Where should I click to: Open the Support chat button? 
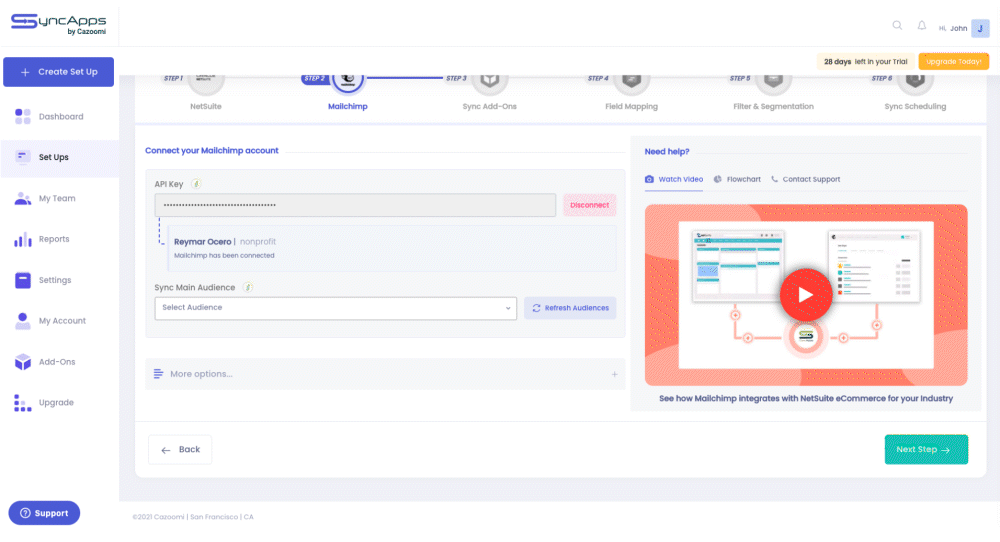(44, 513)
